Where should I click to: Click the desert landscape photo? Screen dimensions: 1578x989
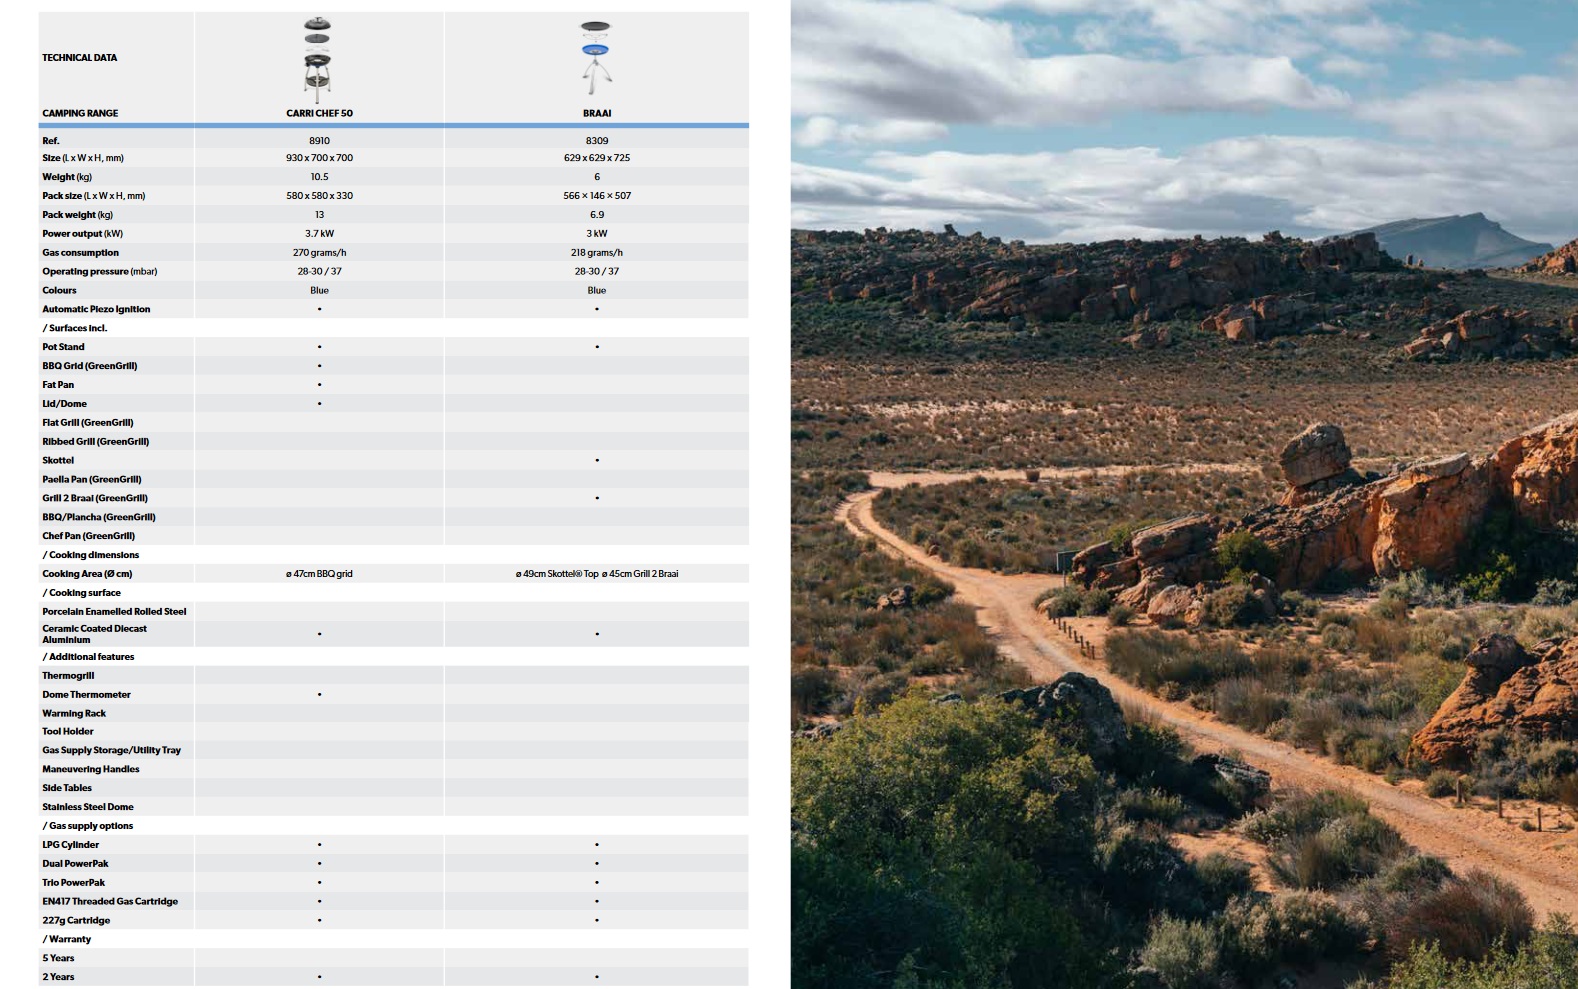pos(1184,494)
